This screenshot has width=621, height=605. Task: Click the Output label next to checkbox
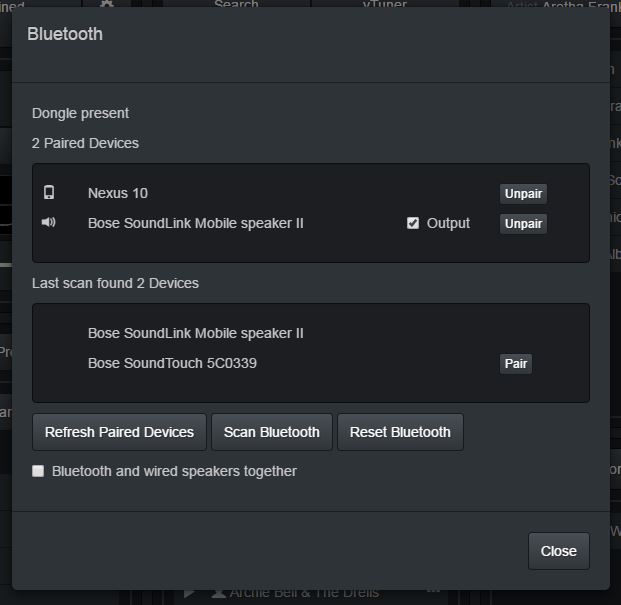[448, 223]
